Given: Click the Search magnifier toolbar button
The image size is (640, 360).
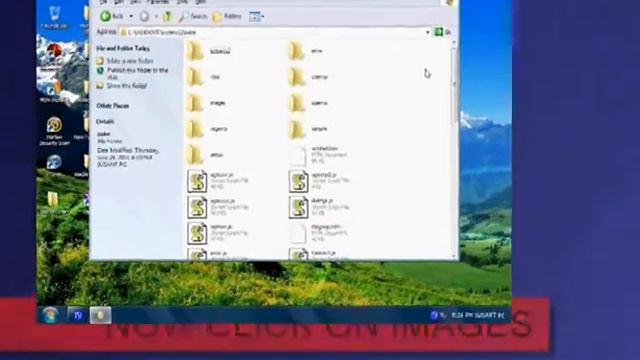Looking at the screenshot, I should (193, 16).
